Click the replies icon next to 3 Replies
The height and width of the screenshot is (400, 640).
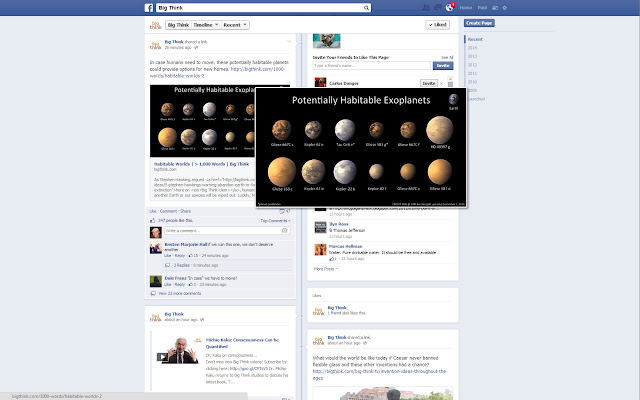click(x=167, y=265)
